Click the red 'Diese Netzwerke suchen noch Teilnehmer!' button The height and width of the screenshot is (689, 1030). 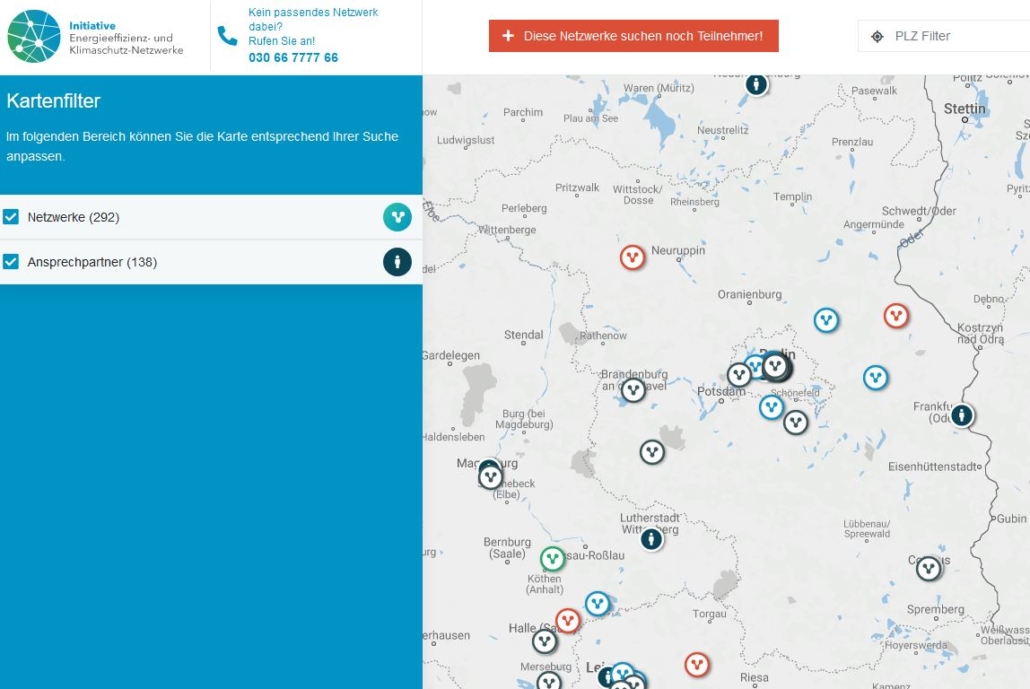pyautogui.click(x=633, y=36)
